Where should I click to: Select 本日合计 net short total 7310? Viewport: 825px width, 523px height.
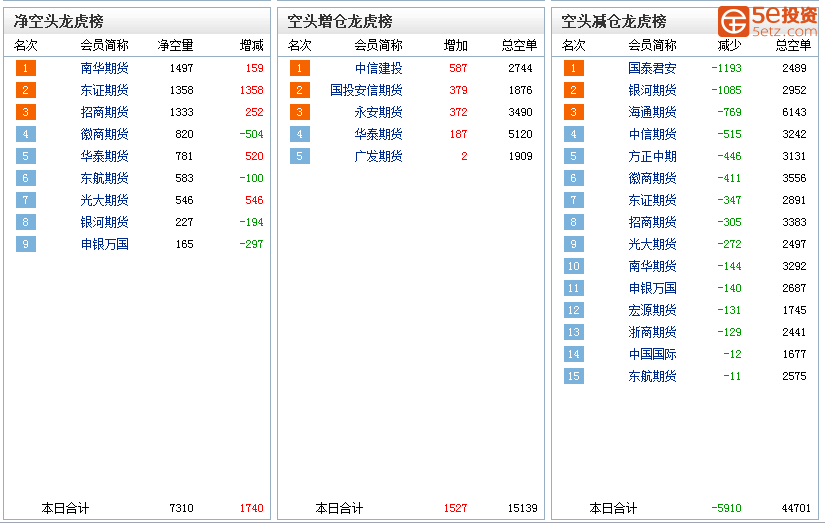(182, 508)
